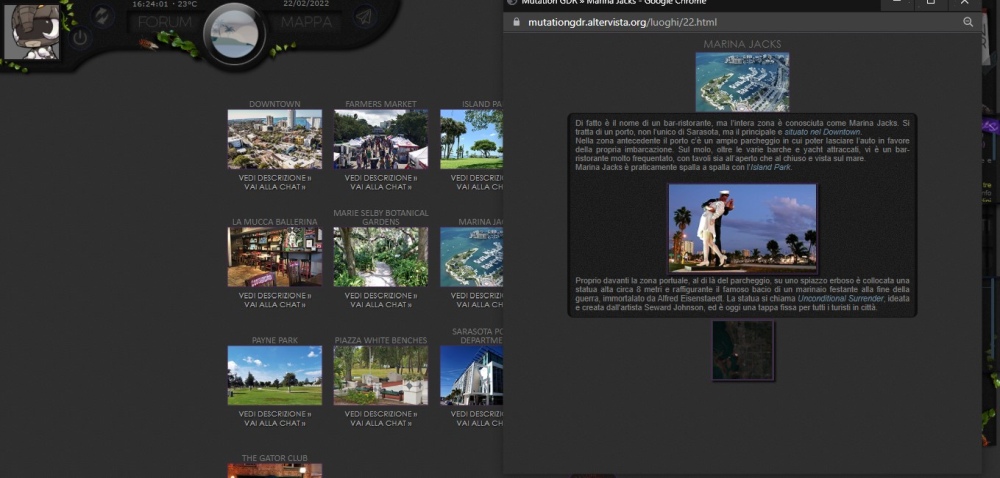This screenshot has width=1000, height=478.
Task: Click VAI ALLA CHAT under Piazza White Benches
Action: pyautogui.click(x=381, y=423)
